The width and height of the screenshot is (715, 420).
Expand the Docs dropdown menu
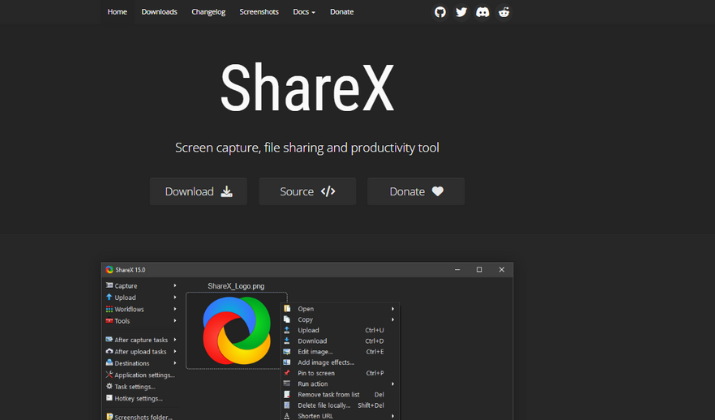[304, 12]
